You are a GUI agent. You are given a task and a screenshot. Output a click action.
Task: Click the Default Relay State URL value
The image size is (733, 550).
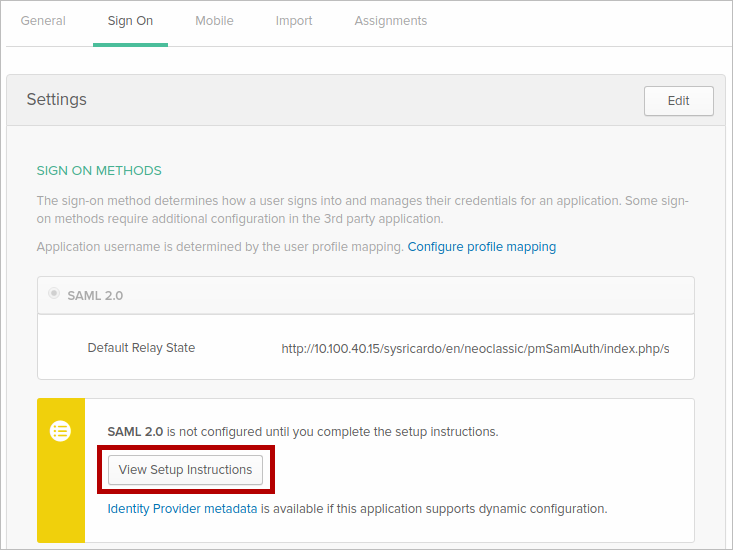pyautogui.click(x=475, y=349)
